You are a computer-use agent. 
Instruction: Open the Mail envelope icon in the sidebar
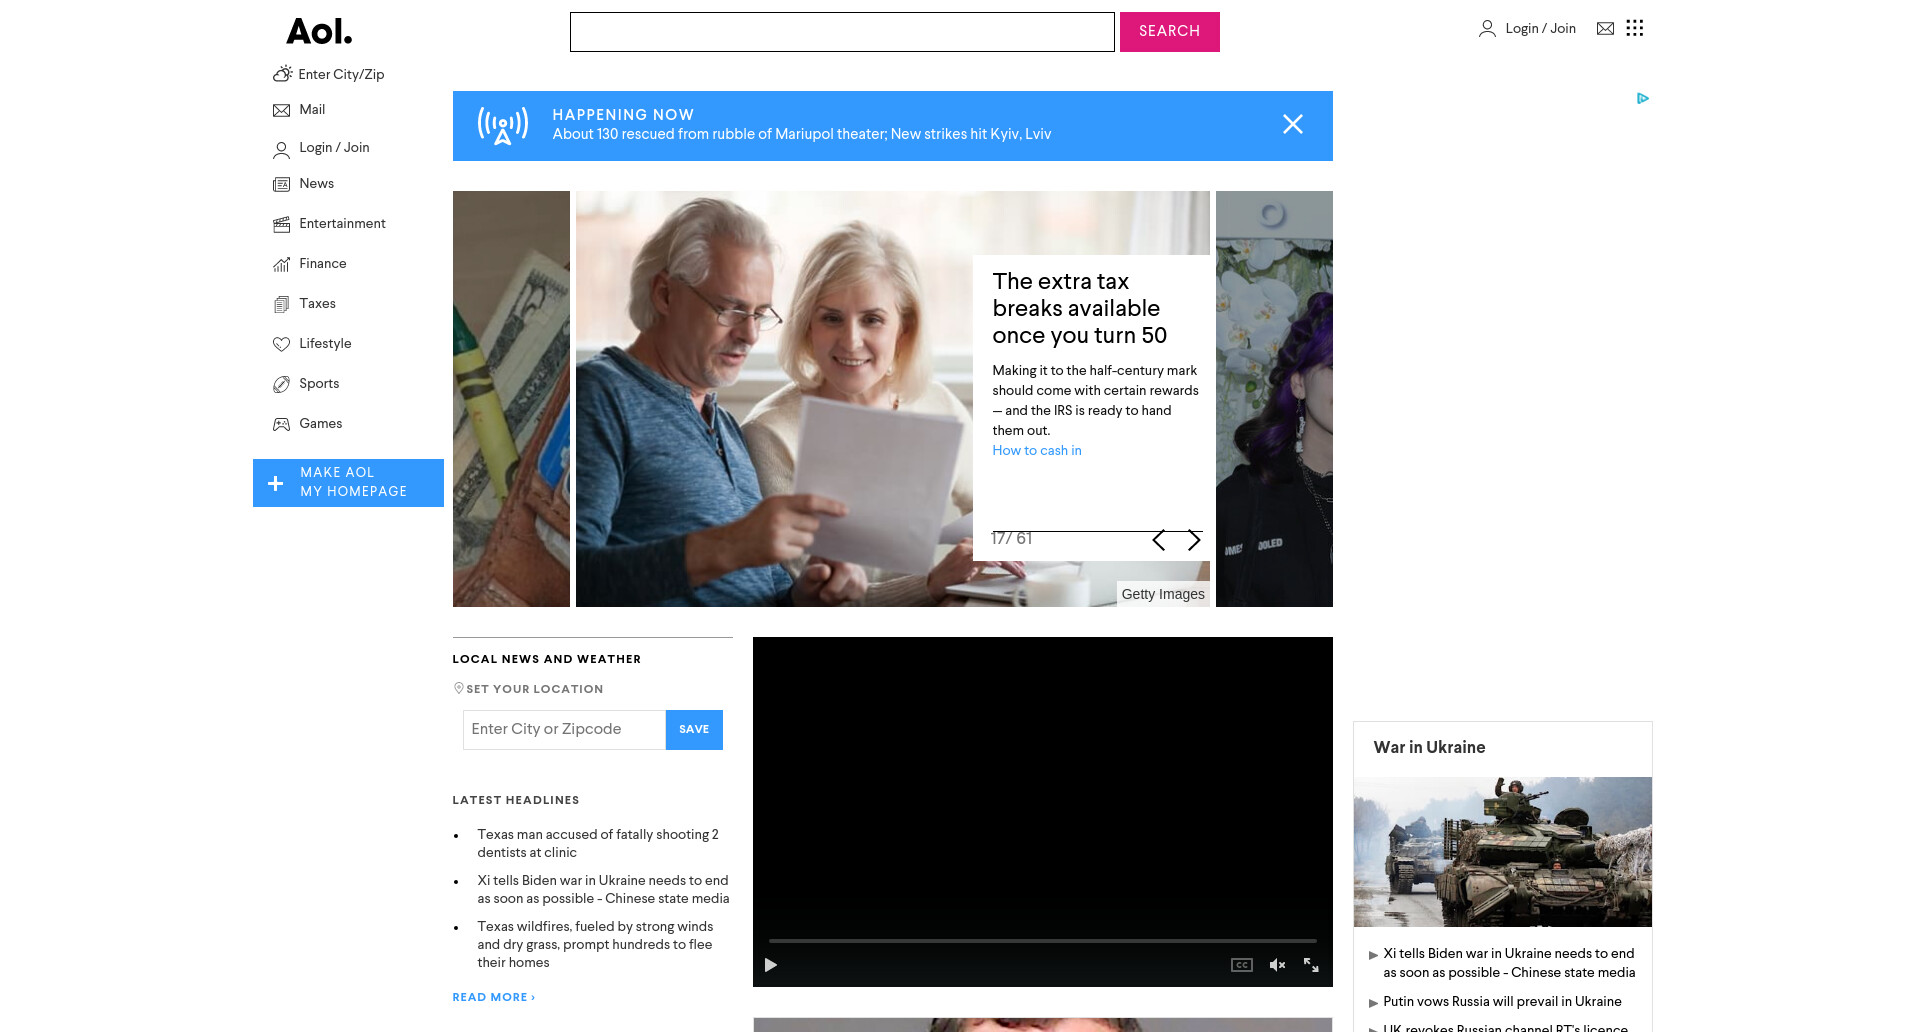click(x=282, y=110)
